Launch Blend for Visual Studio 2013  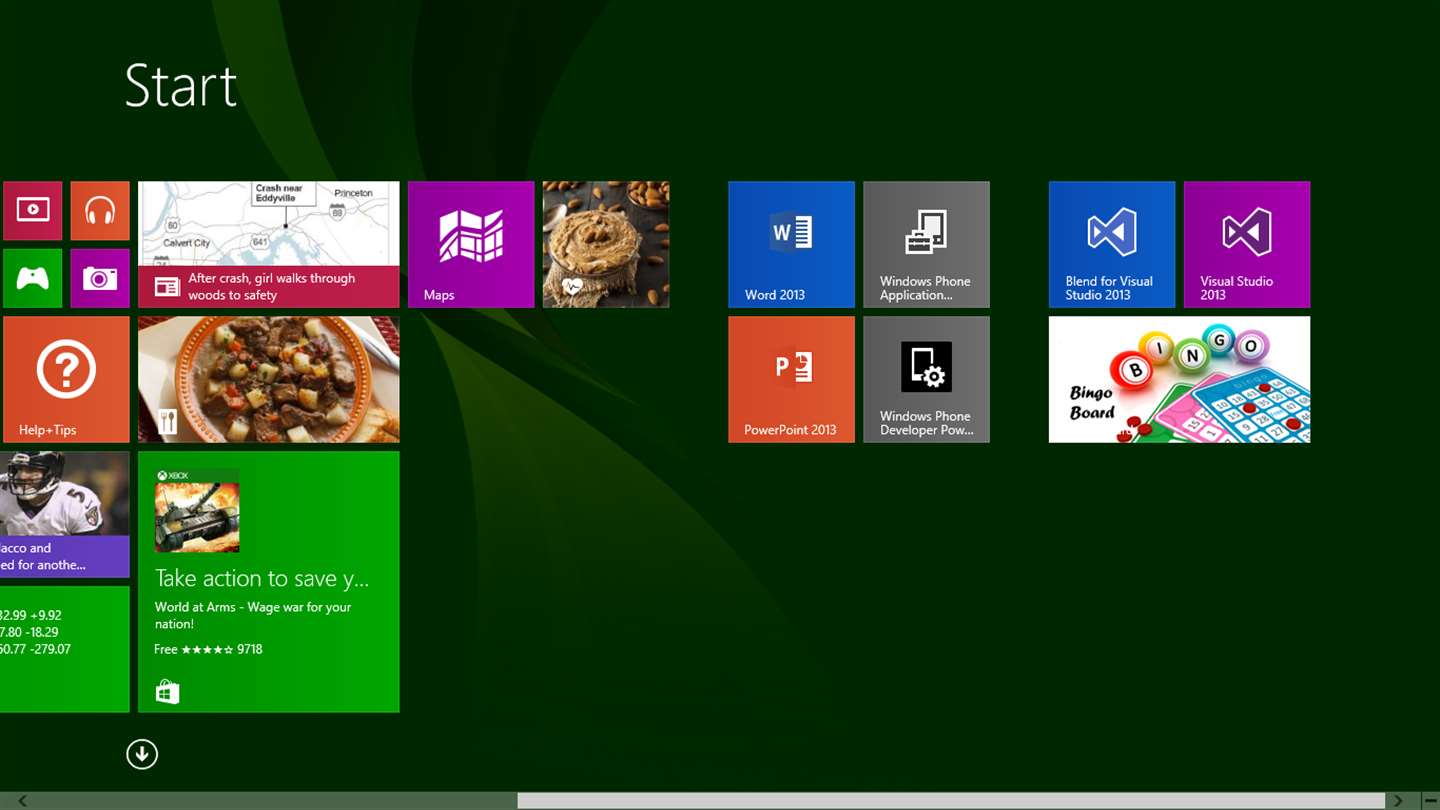1112,244
